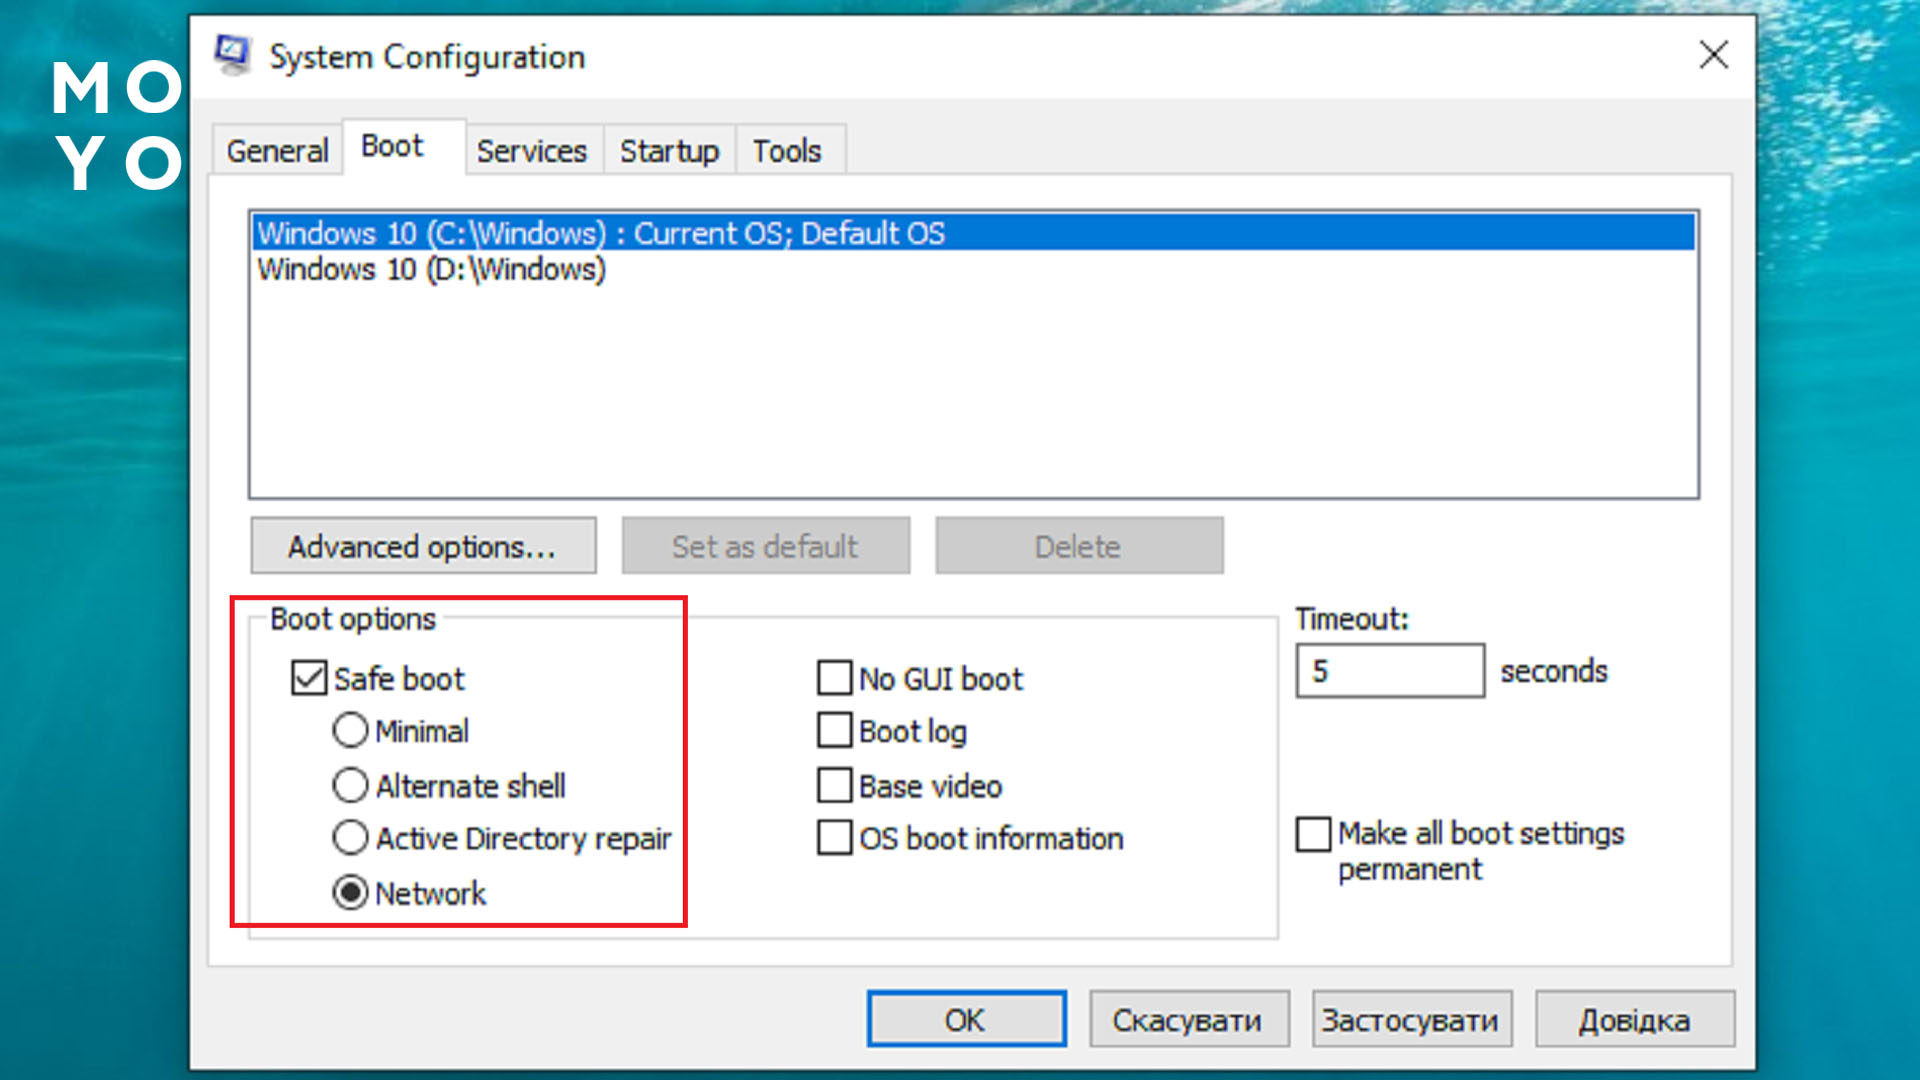Select Windows 10 (D:\Windows) entry
1920x1080 pixels.
(x=431, y=270)
